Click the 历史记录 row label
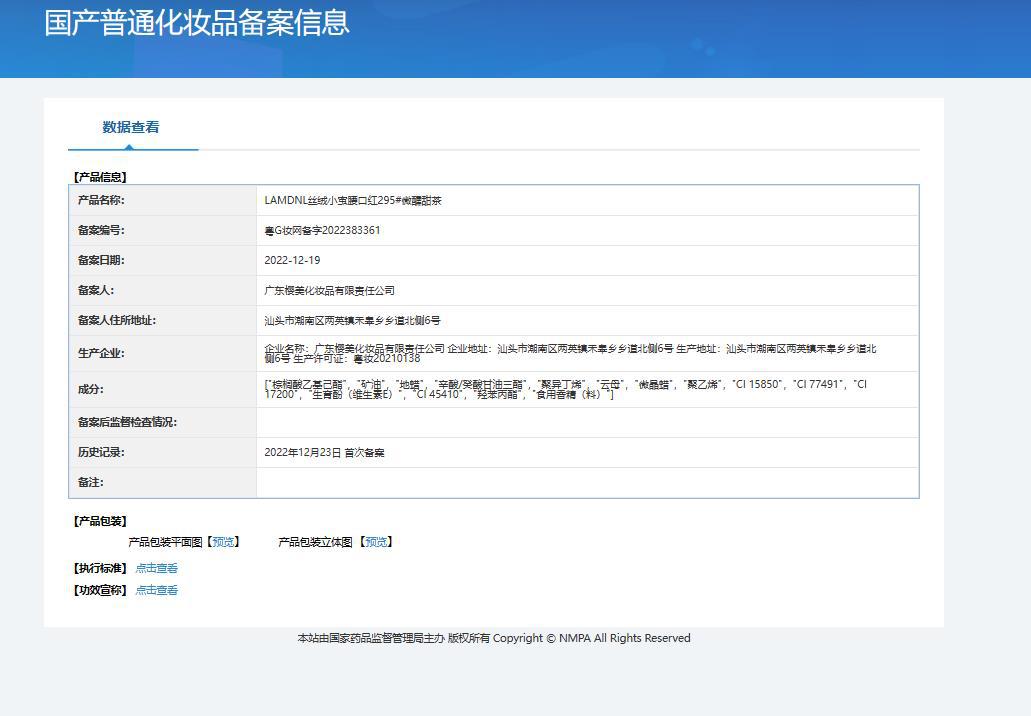Image resolution: width=1031 pixels, height=716 pixels. tap(101, 452)
